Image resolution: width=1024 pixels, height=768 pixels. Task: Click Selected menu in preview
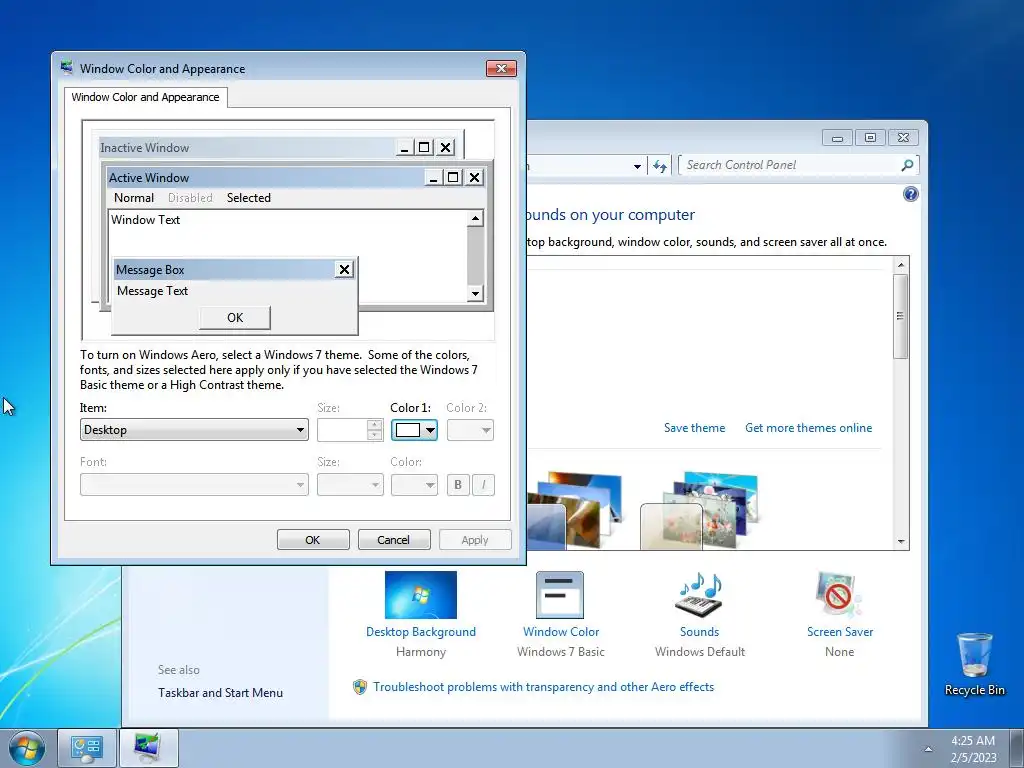coord(249,198)
